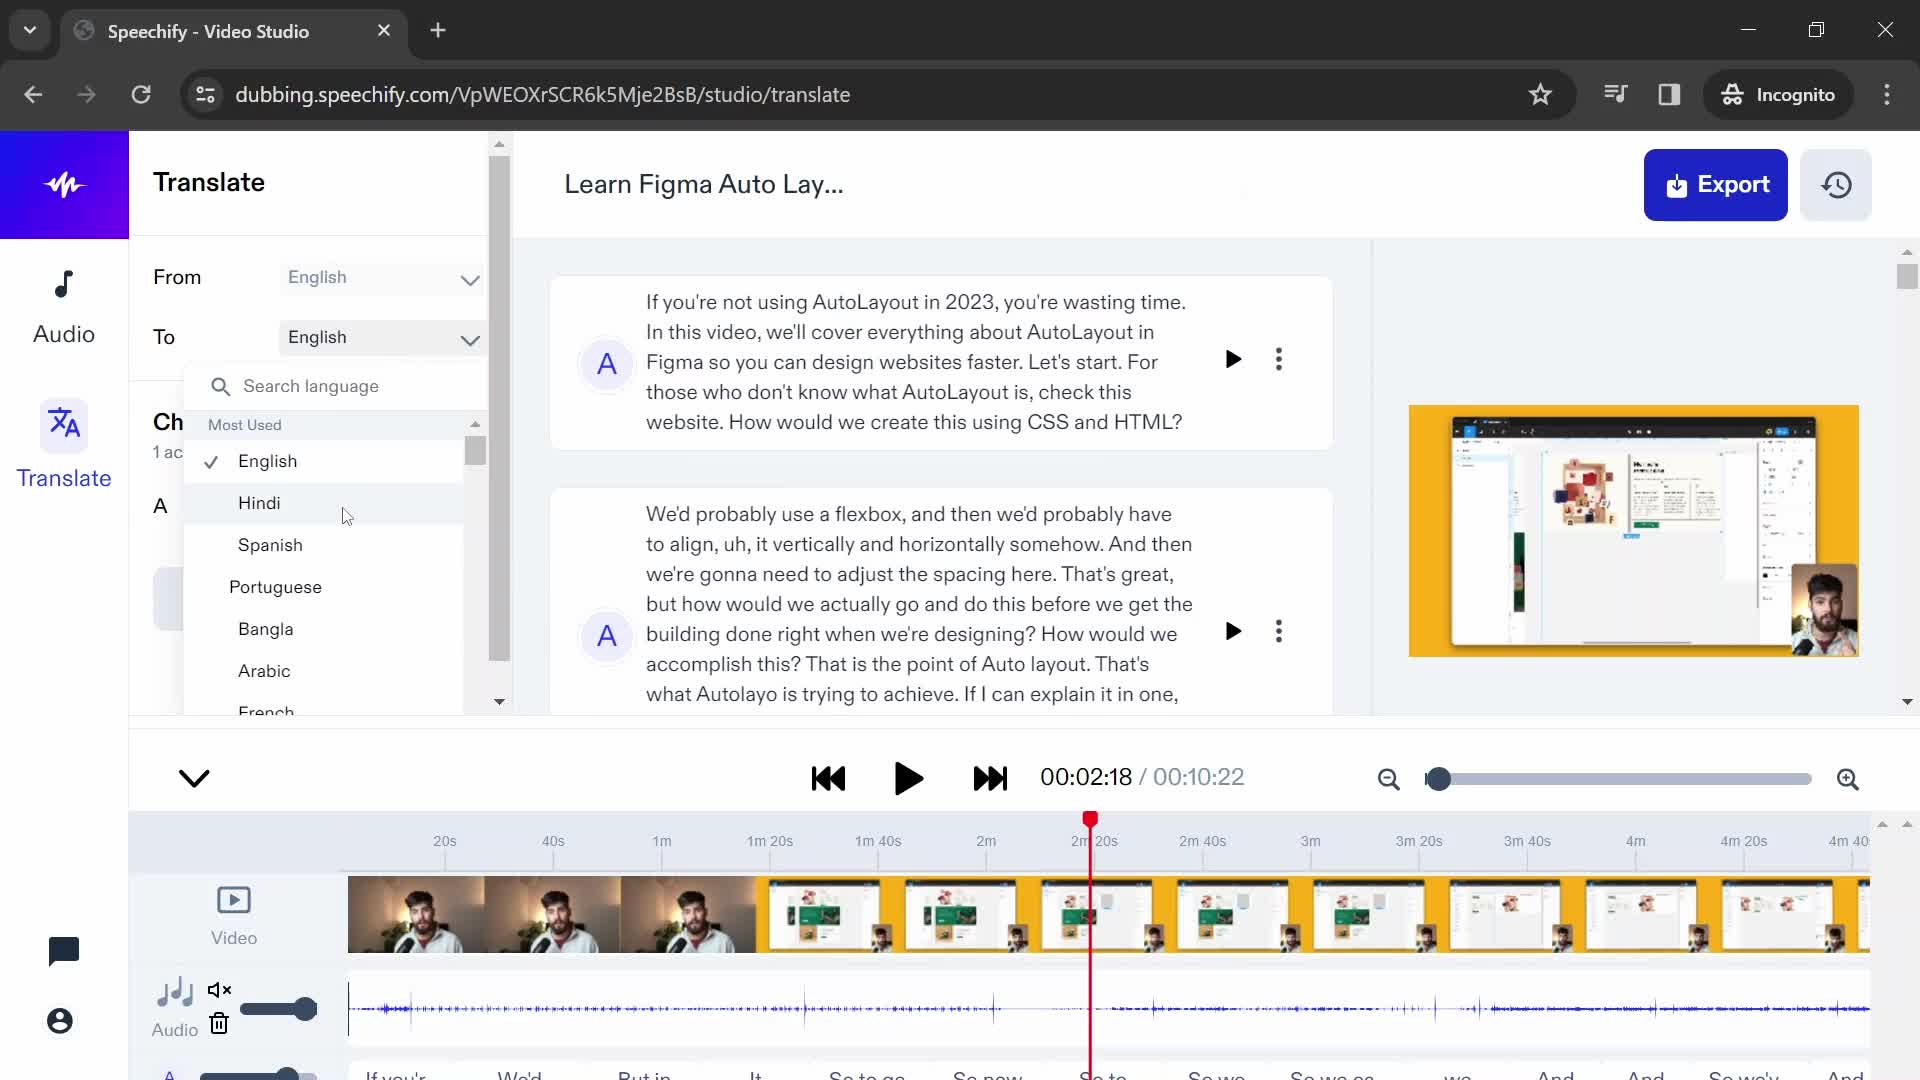Adjust speaker A track volume slider
The image size is (1920, 1080).
pyautogui.click(x=258, y=1075)
